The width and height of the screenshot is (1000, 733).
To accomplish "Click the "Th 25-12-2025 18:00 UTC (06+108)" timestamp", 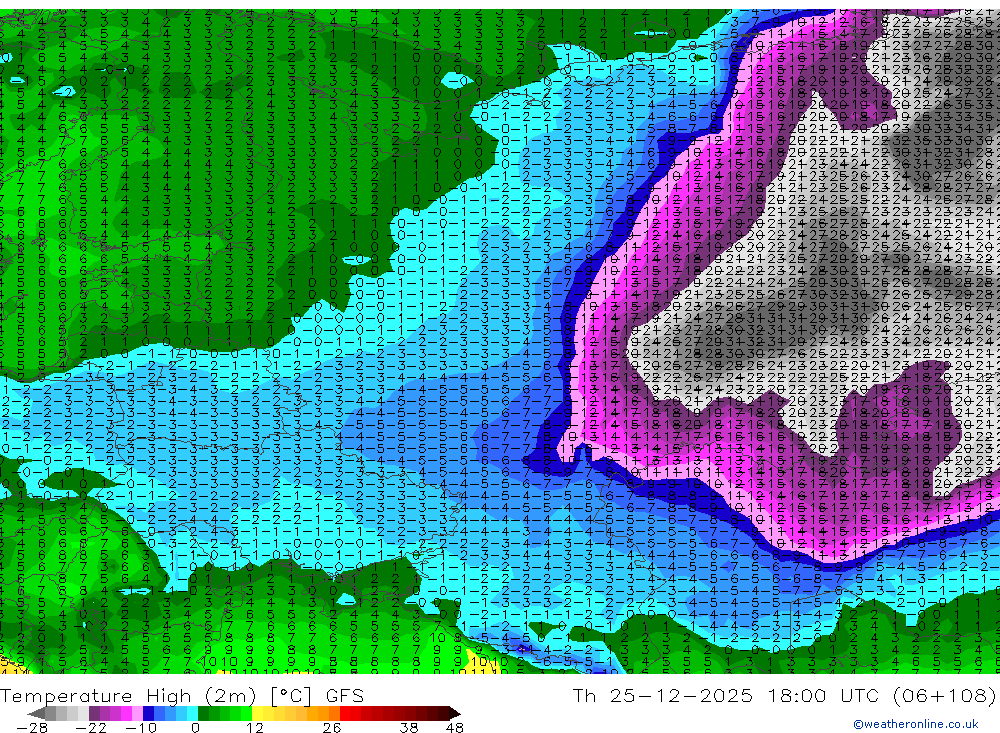I will [784, 695].
